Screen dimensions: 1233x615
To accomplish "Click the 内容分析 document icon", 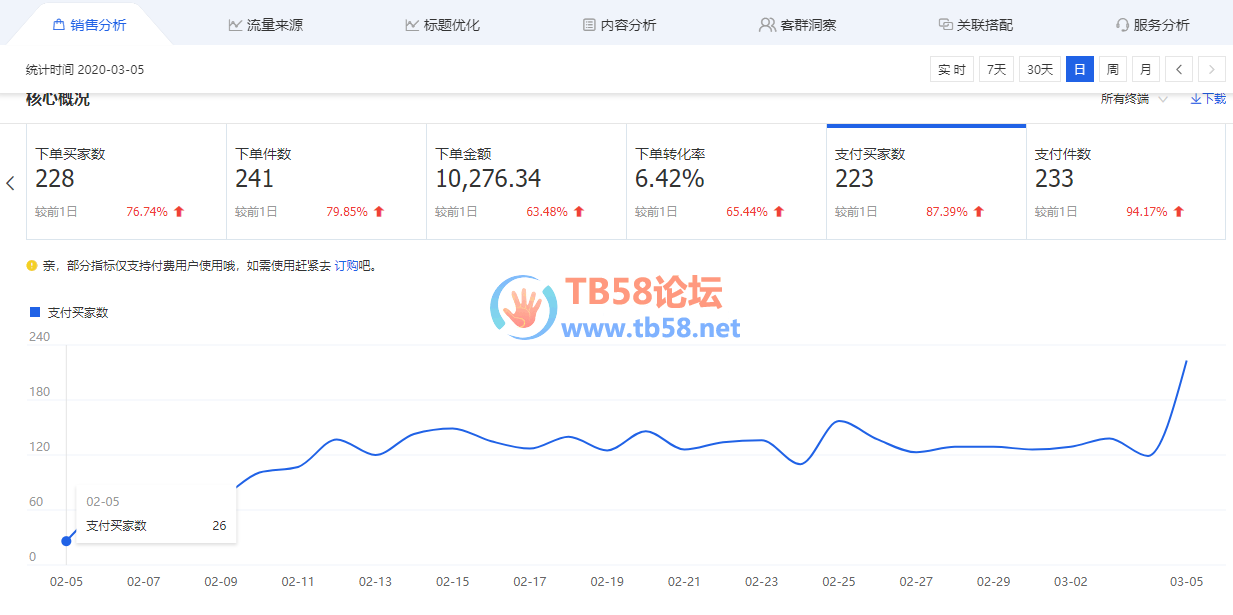I will [x=589, y=25].
